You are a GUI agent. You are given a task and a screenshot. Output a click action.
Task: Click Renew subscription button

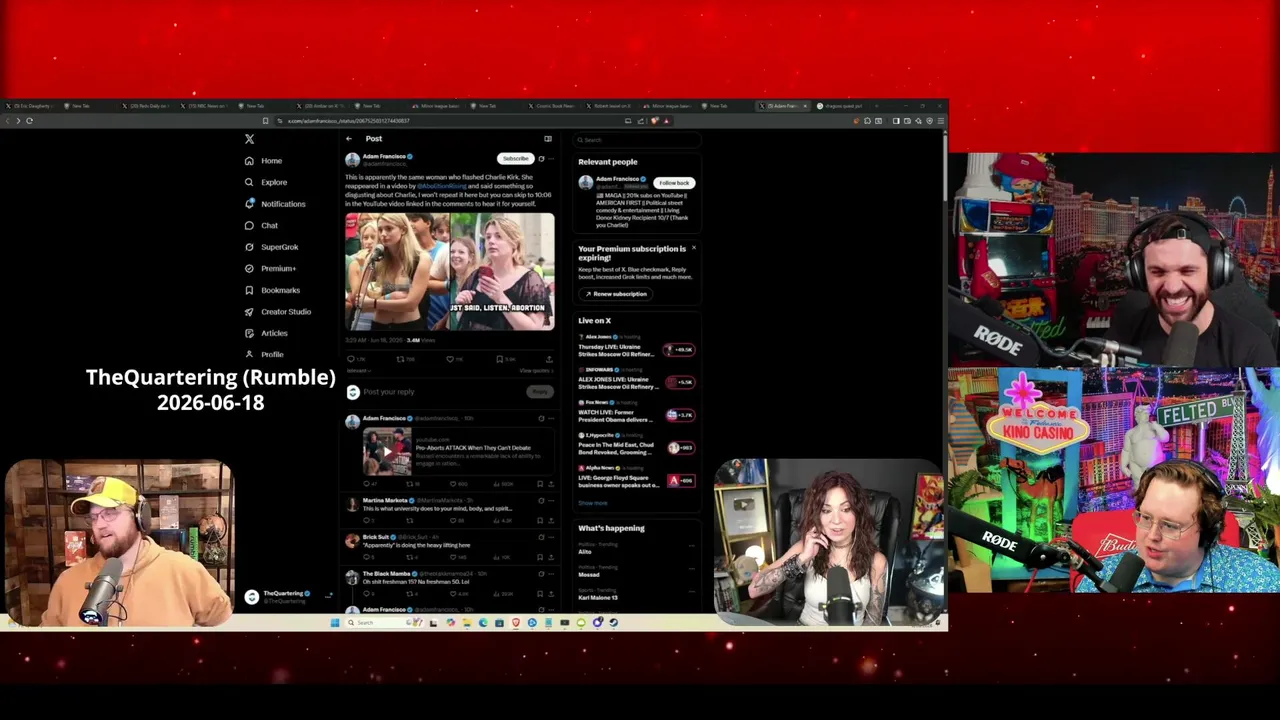616,294
